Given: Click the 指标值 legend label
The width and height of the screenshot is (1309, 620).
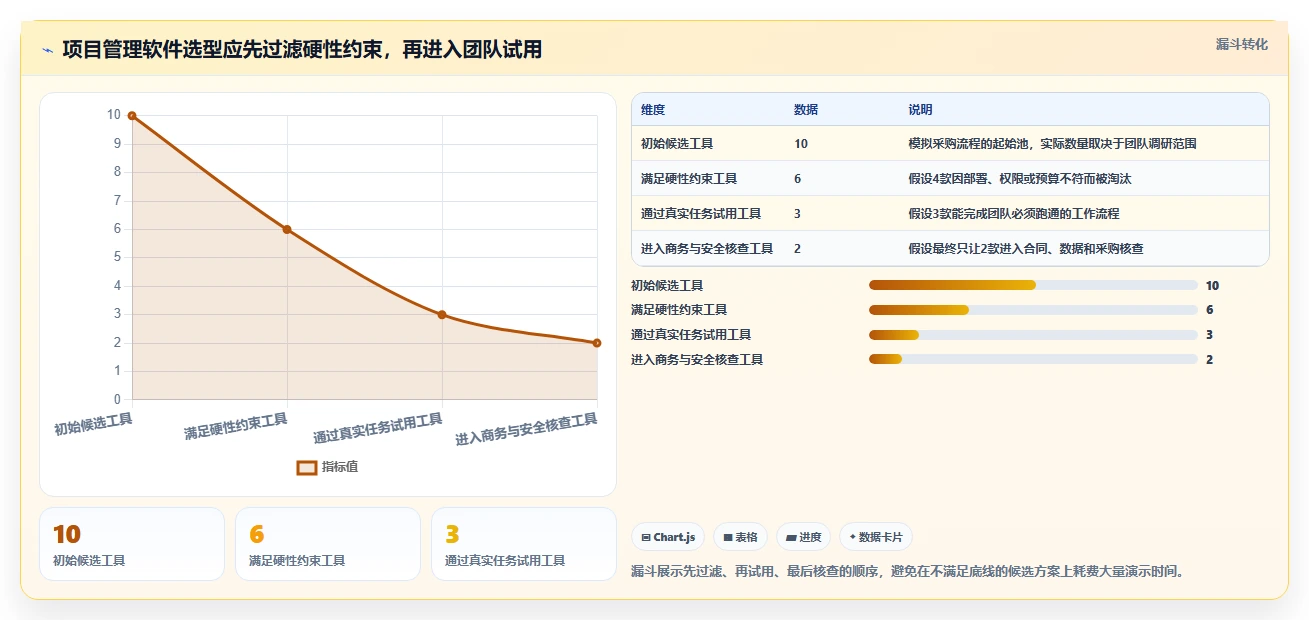Looking at the screenshot, I should (x=340, y=467).
